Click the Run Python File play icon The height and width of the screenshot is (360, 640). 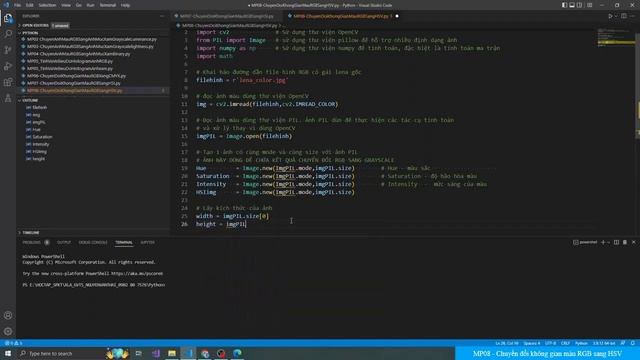click(x=610, y=16)
